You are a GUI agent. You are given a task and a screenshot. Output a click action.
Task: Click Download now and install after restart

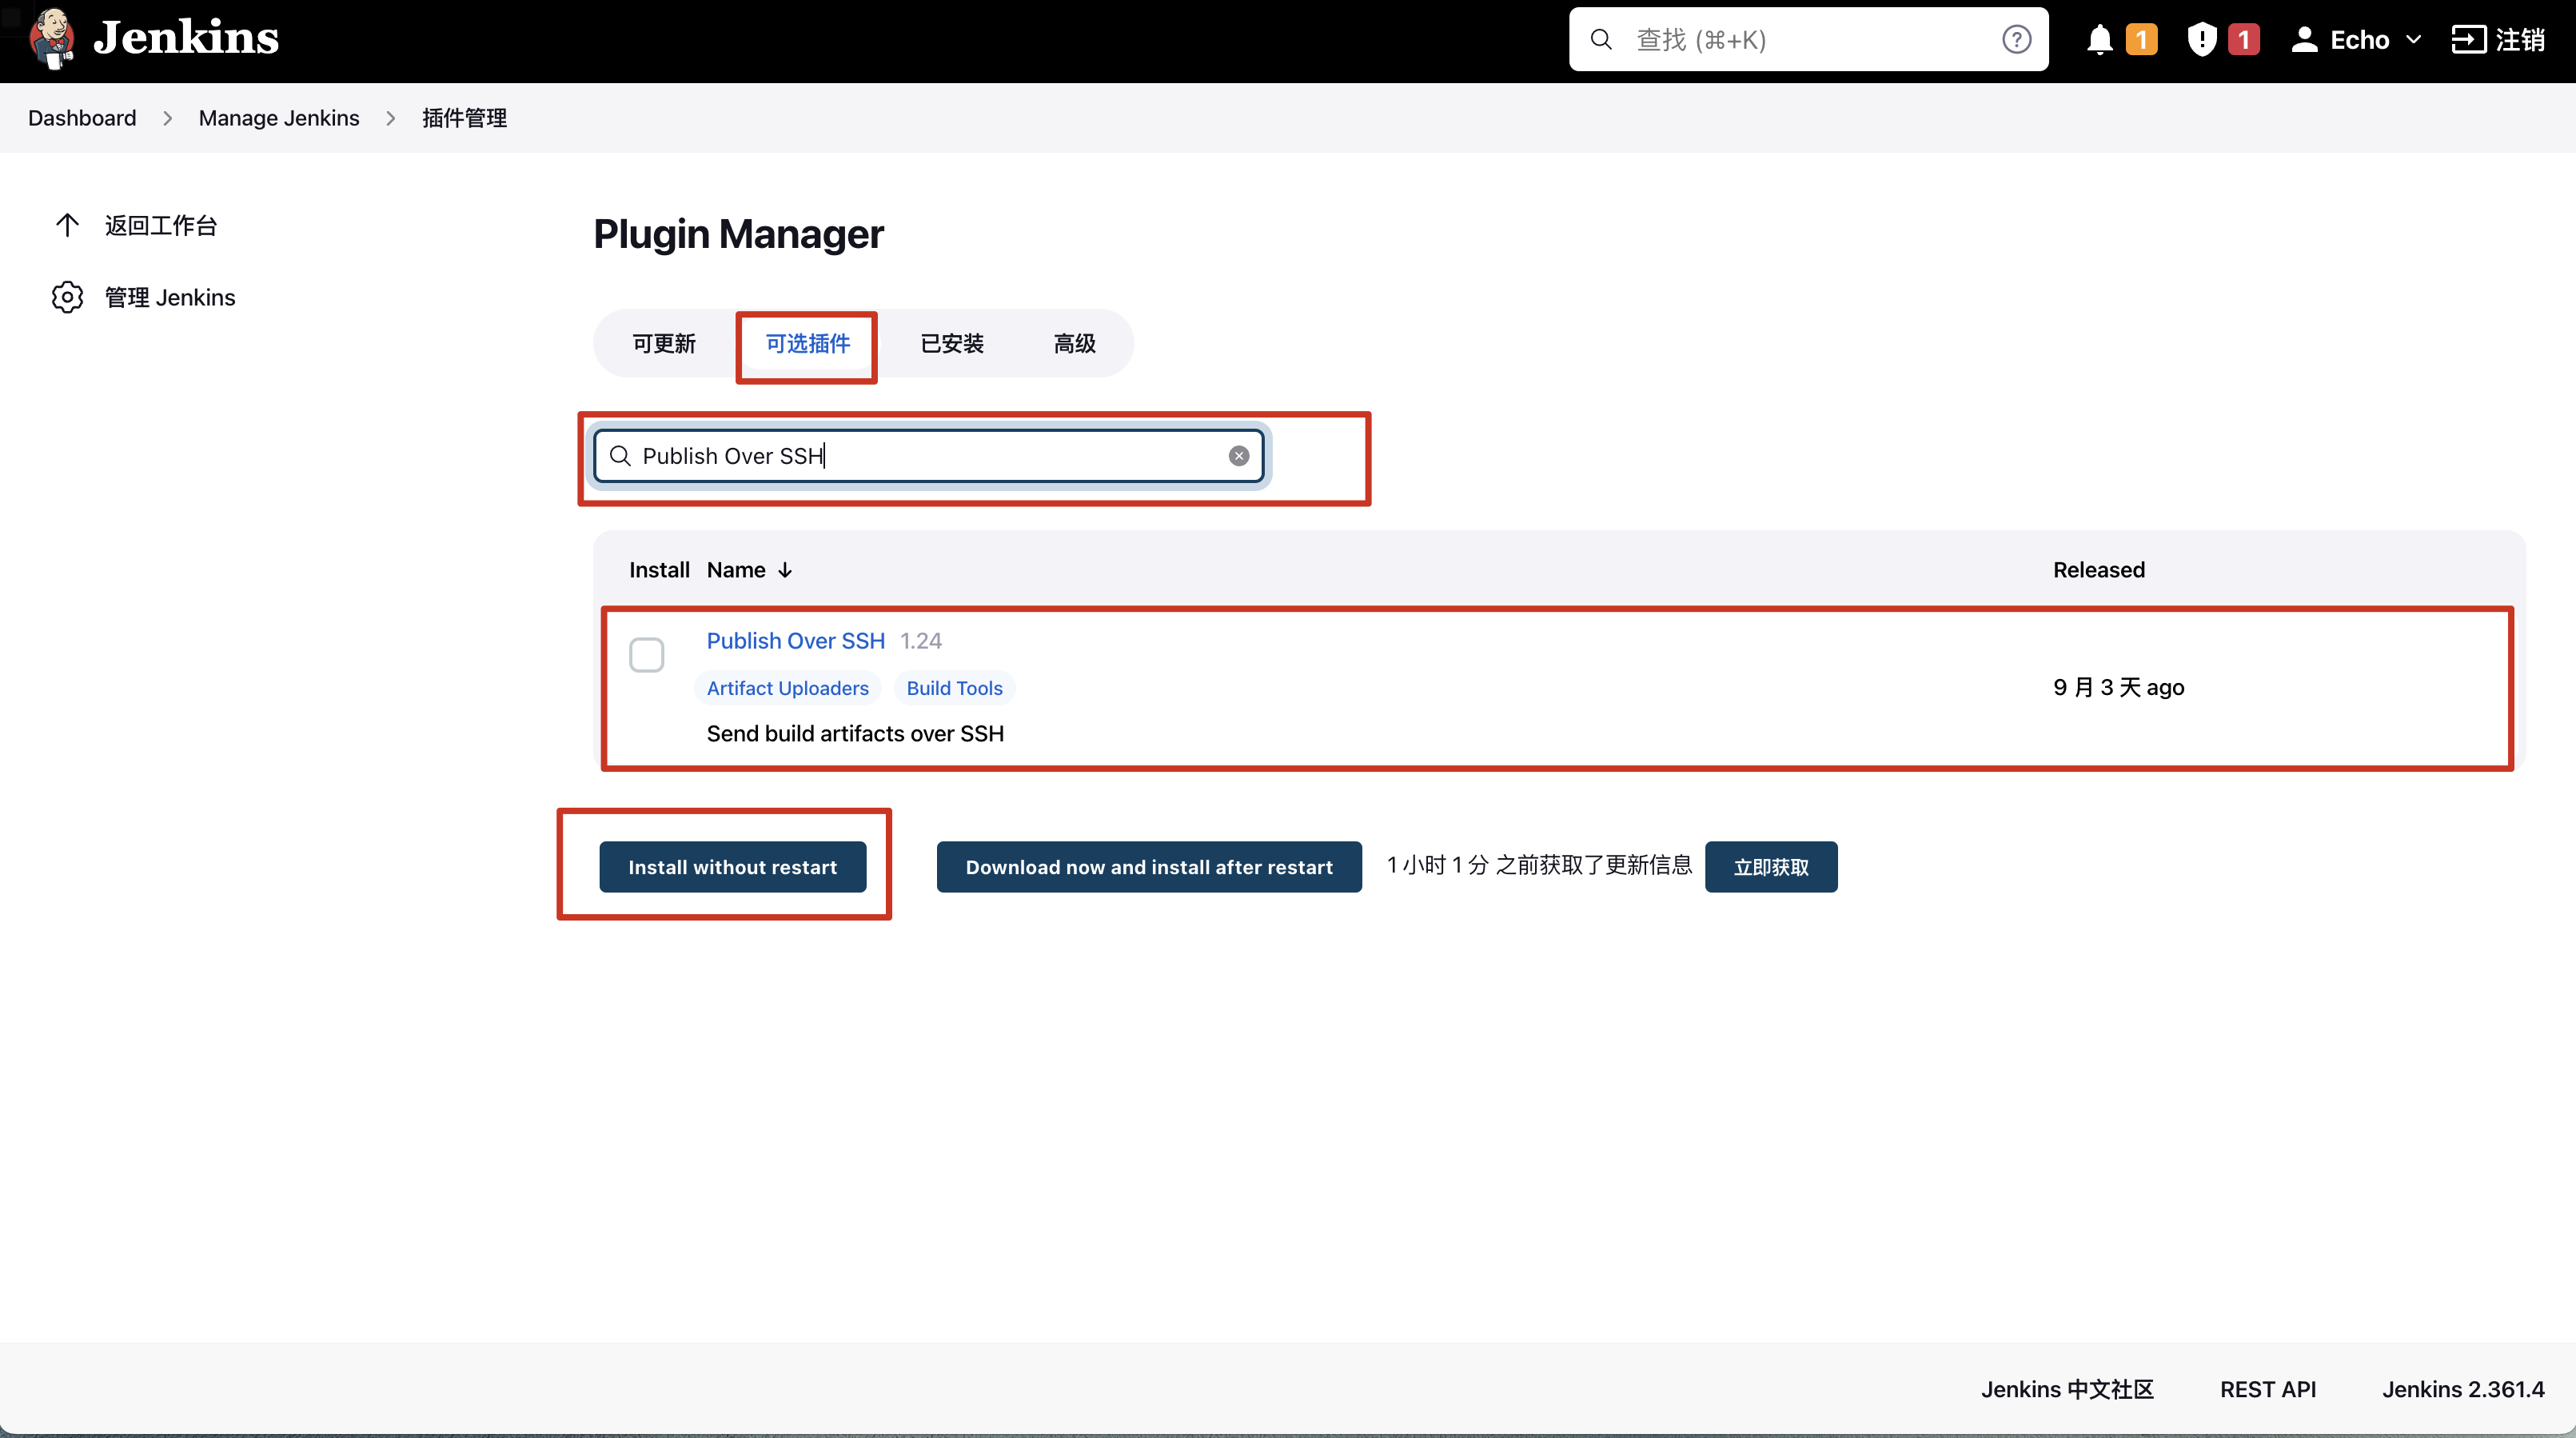pos(1149,867)
